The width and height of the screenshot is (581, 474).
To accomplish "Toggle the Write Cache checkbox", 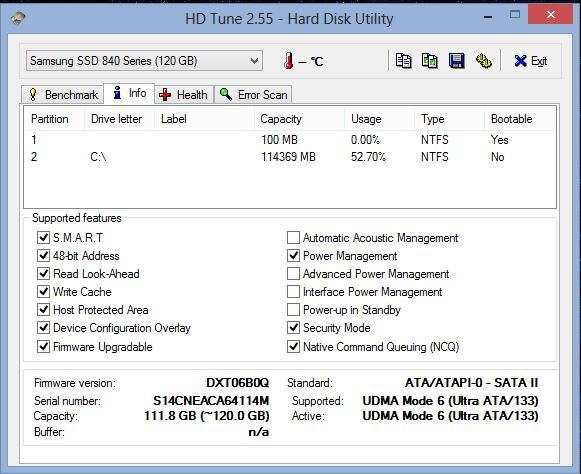I will [x=43, y=292].
